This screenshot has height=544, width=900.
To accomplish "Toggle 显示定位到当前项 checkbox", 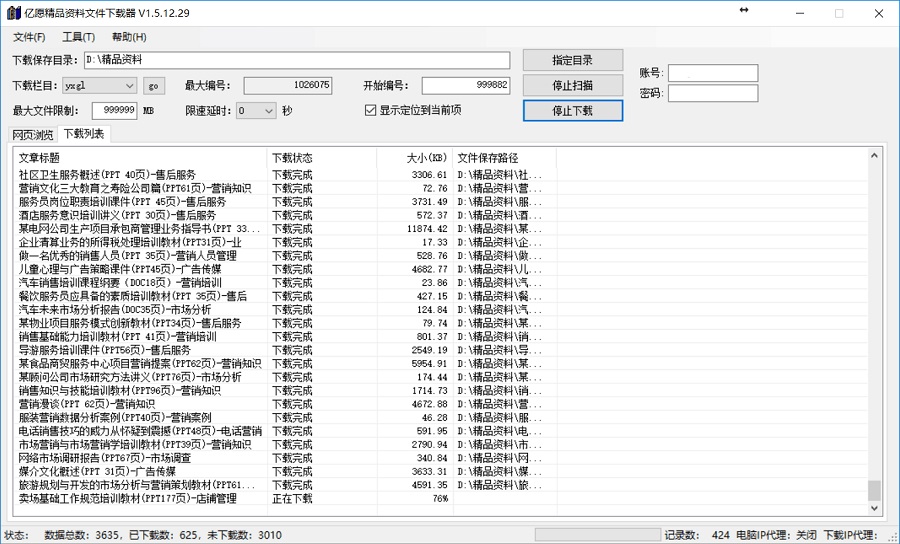I will tap(370, 111).
